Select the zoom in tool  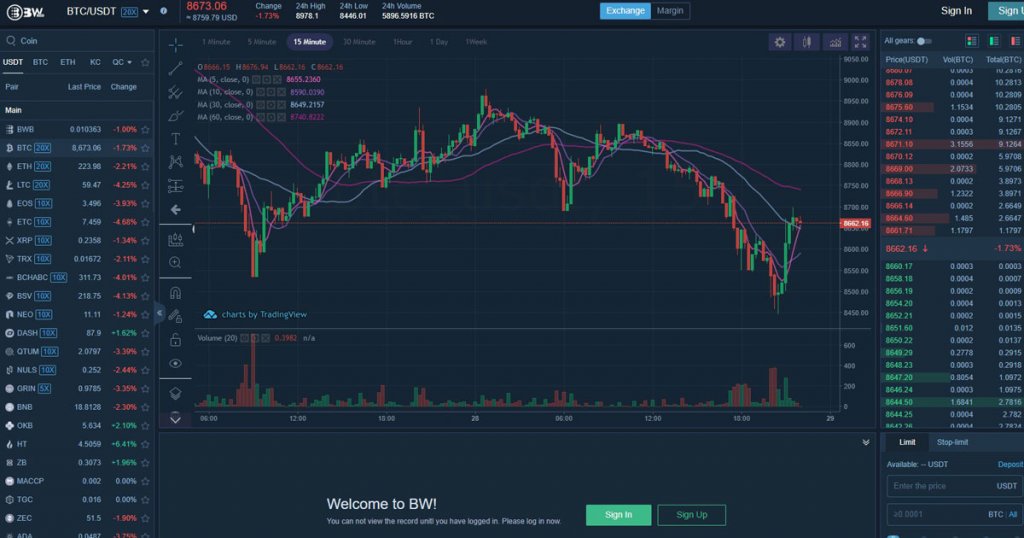click(x=175, y=262)
